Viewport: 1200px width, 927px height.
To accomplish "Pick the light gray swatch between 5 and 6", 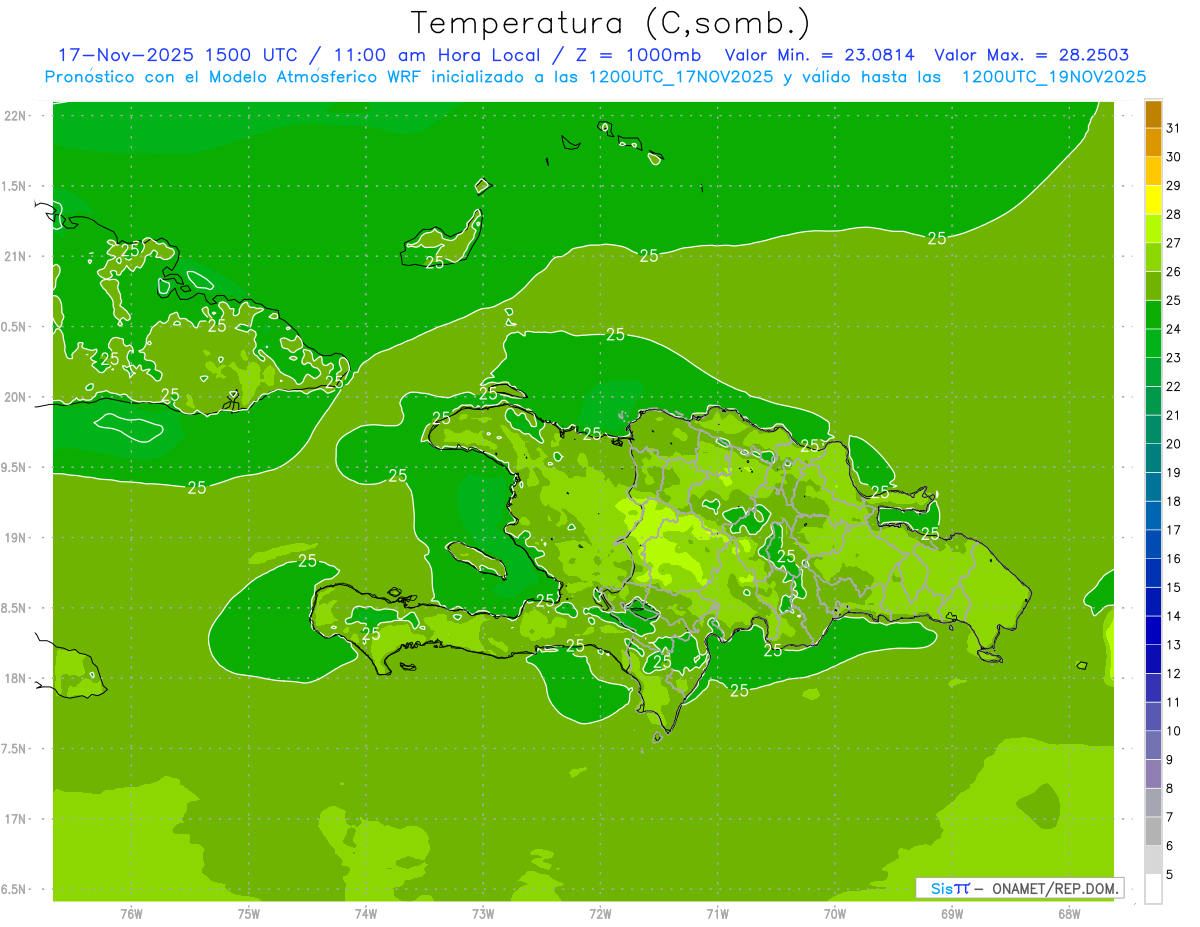I will [x=1153, y=860].
